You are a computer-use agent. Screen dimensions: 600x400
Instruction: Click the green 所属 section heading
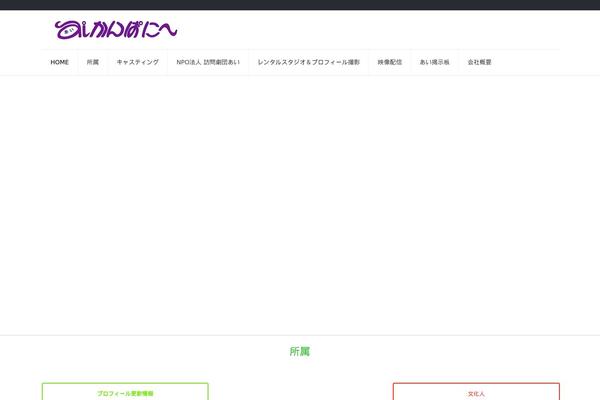tap(300, 351)
